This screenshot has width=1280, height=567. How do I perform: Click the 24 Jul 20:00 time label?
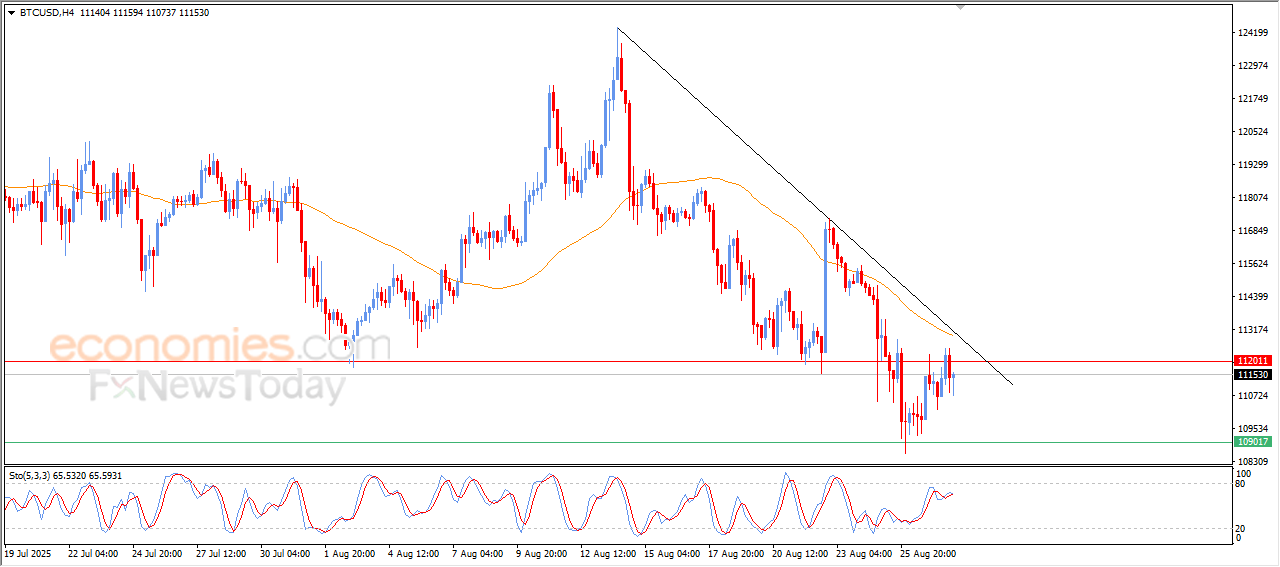pos(156,552)
